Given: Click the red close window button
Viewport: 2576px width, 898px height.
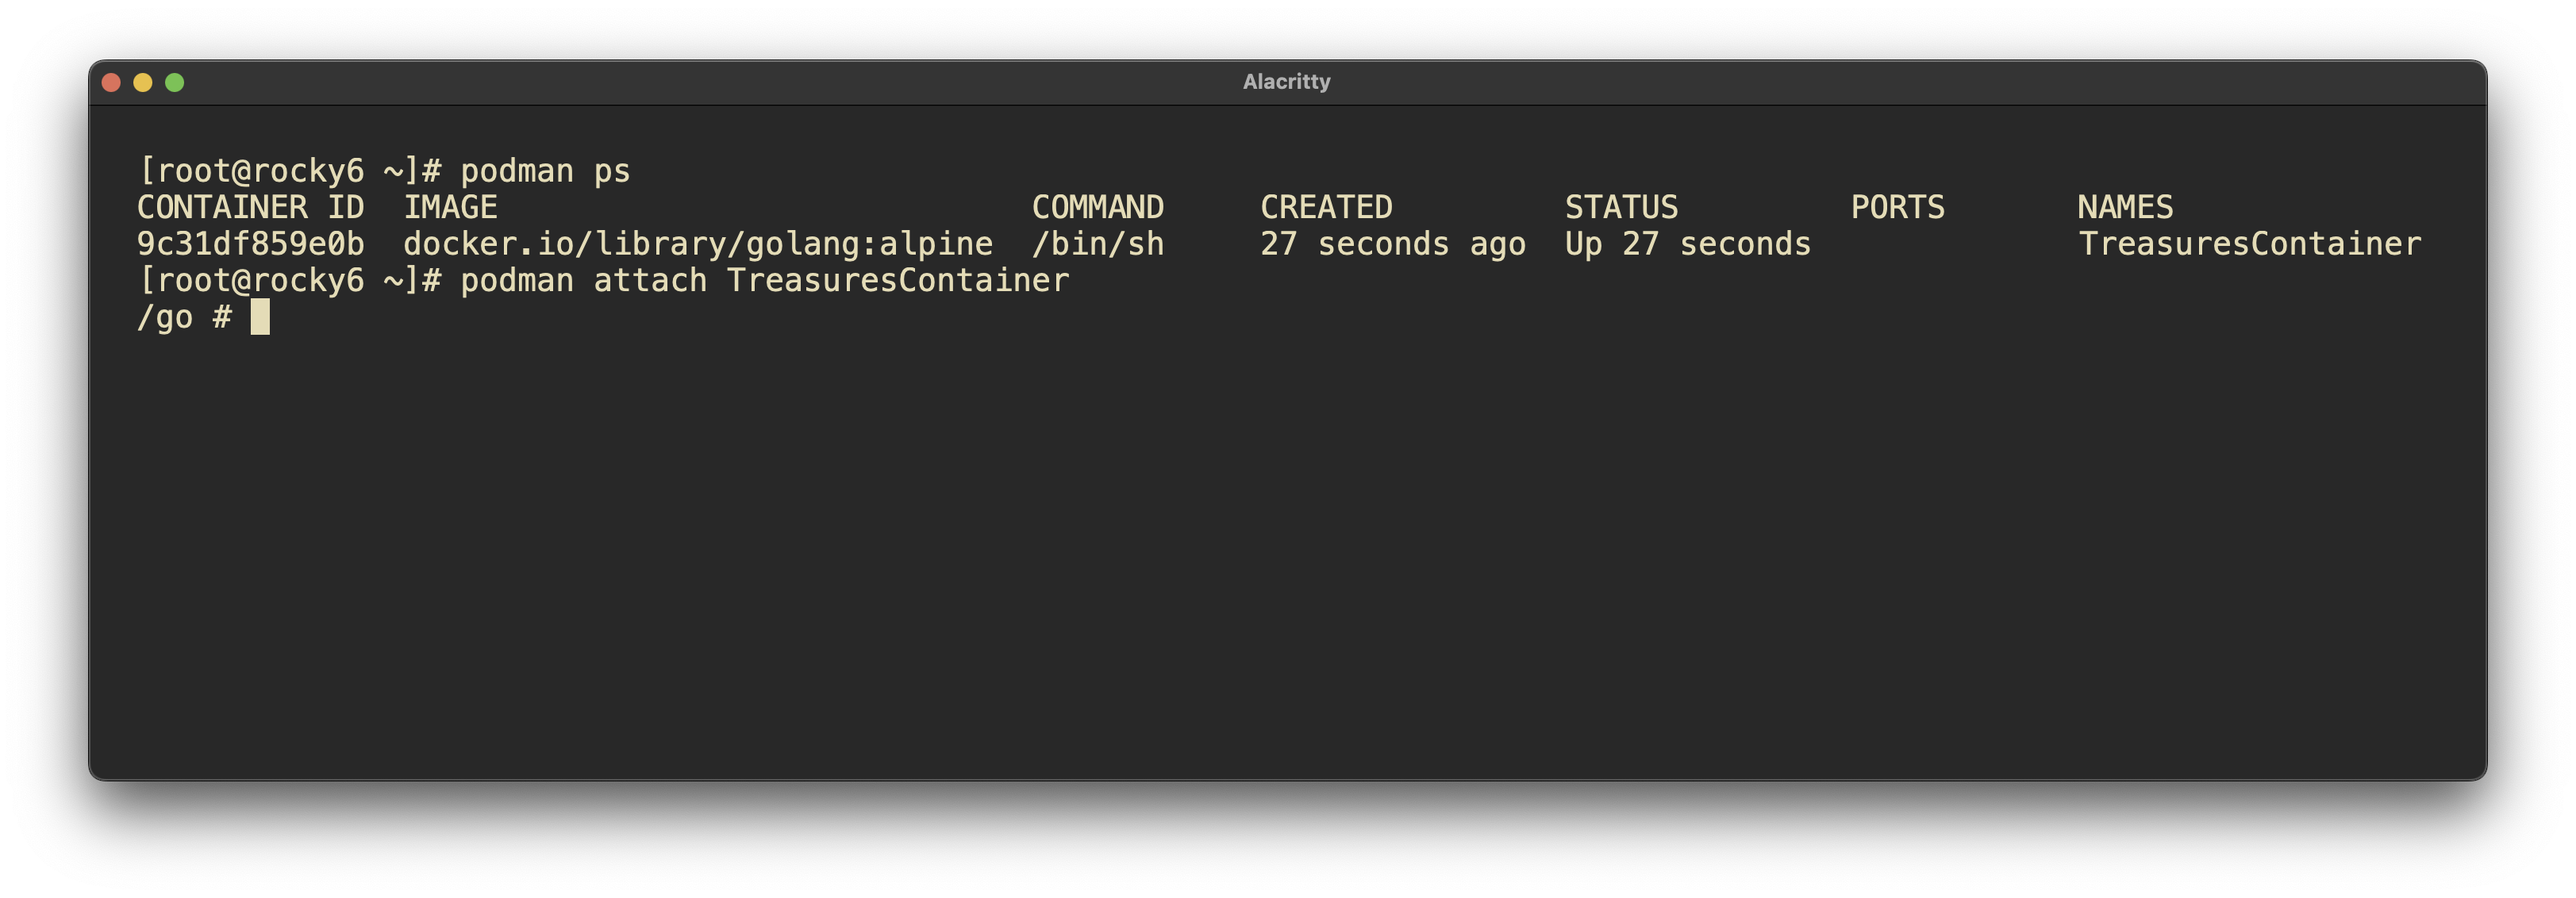Looking at the screenshot, I should coord(112,82).
